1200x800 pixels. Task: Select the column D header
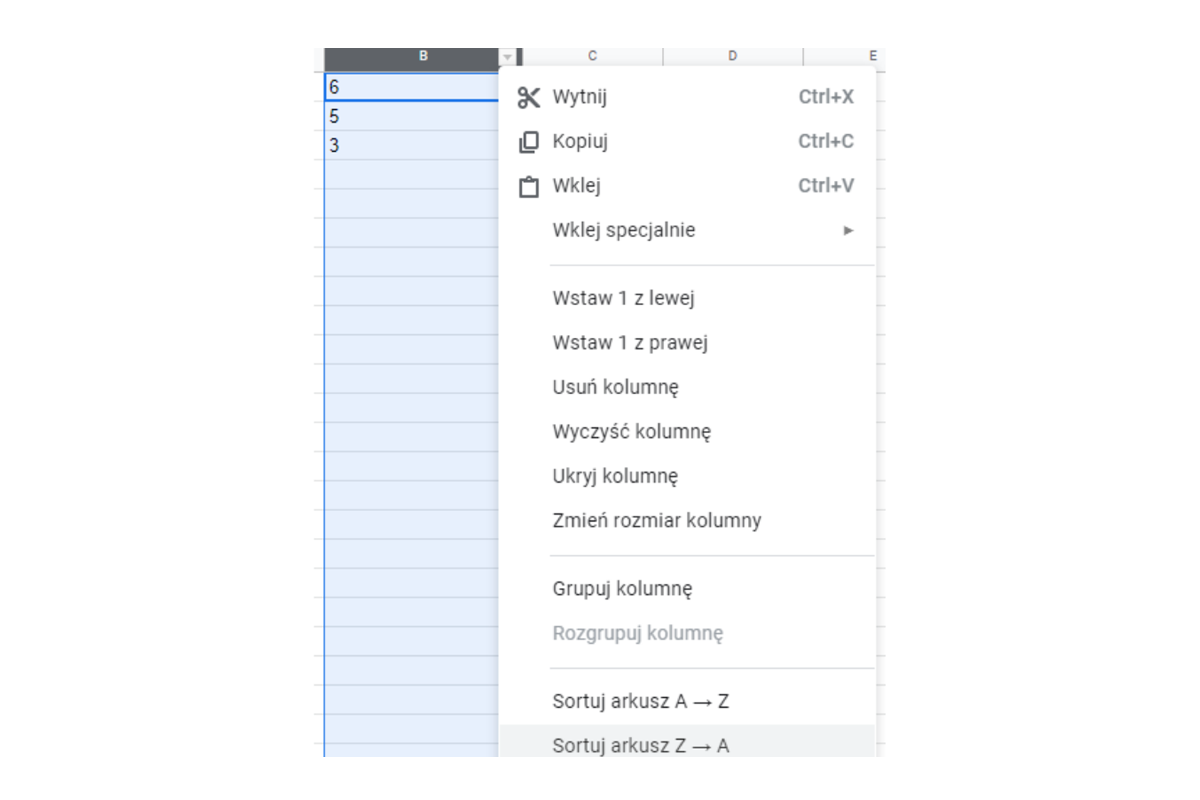[732, 56]
